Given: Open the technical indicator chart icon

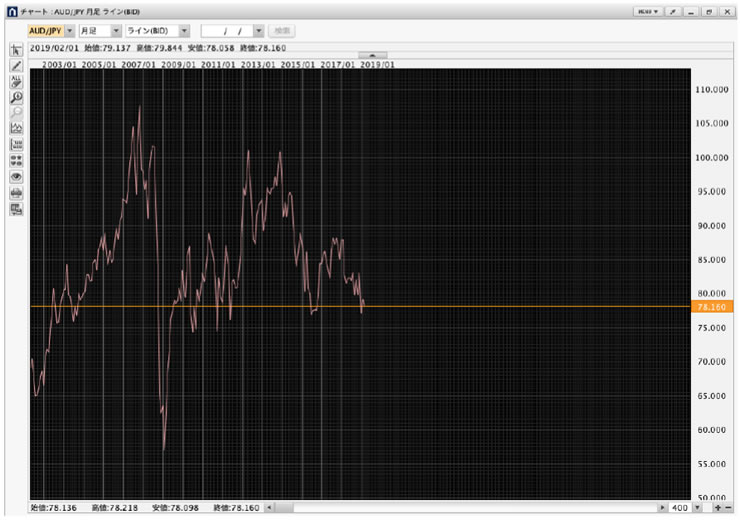Looking at the screenshot, I should (x=16, y=128).
